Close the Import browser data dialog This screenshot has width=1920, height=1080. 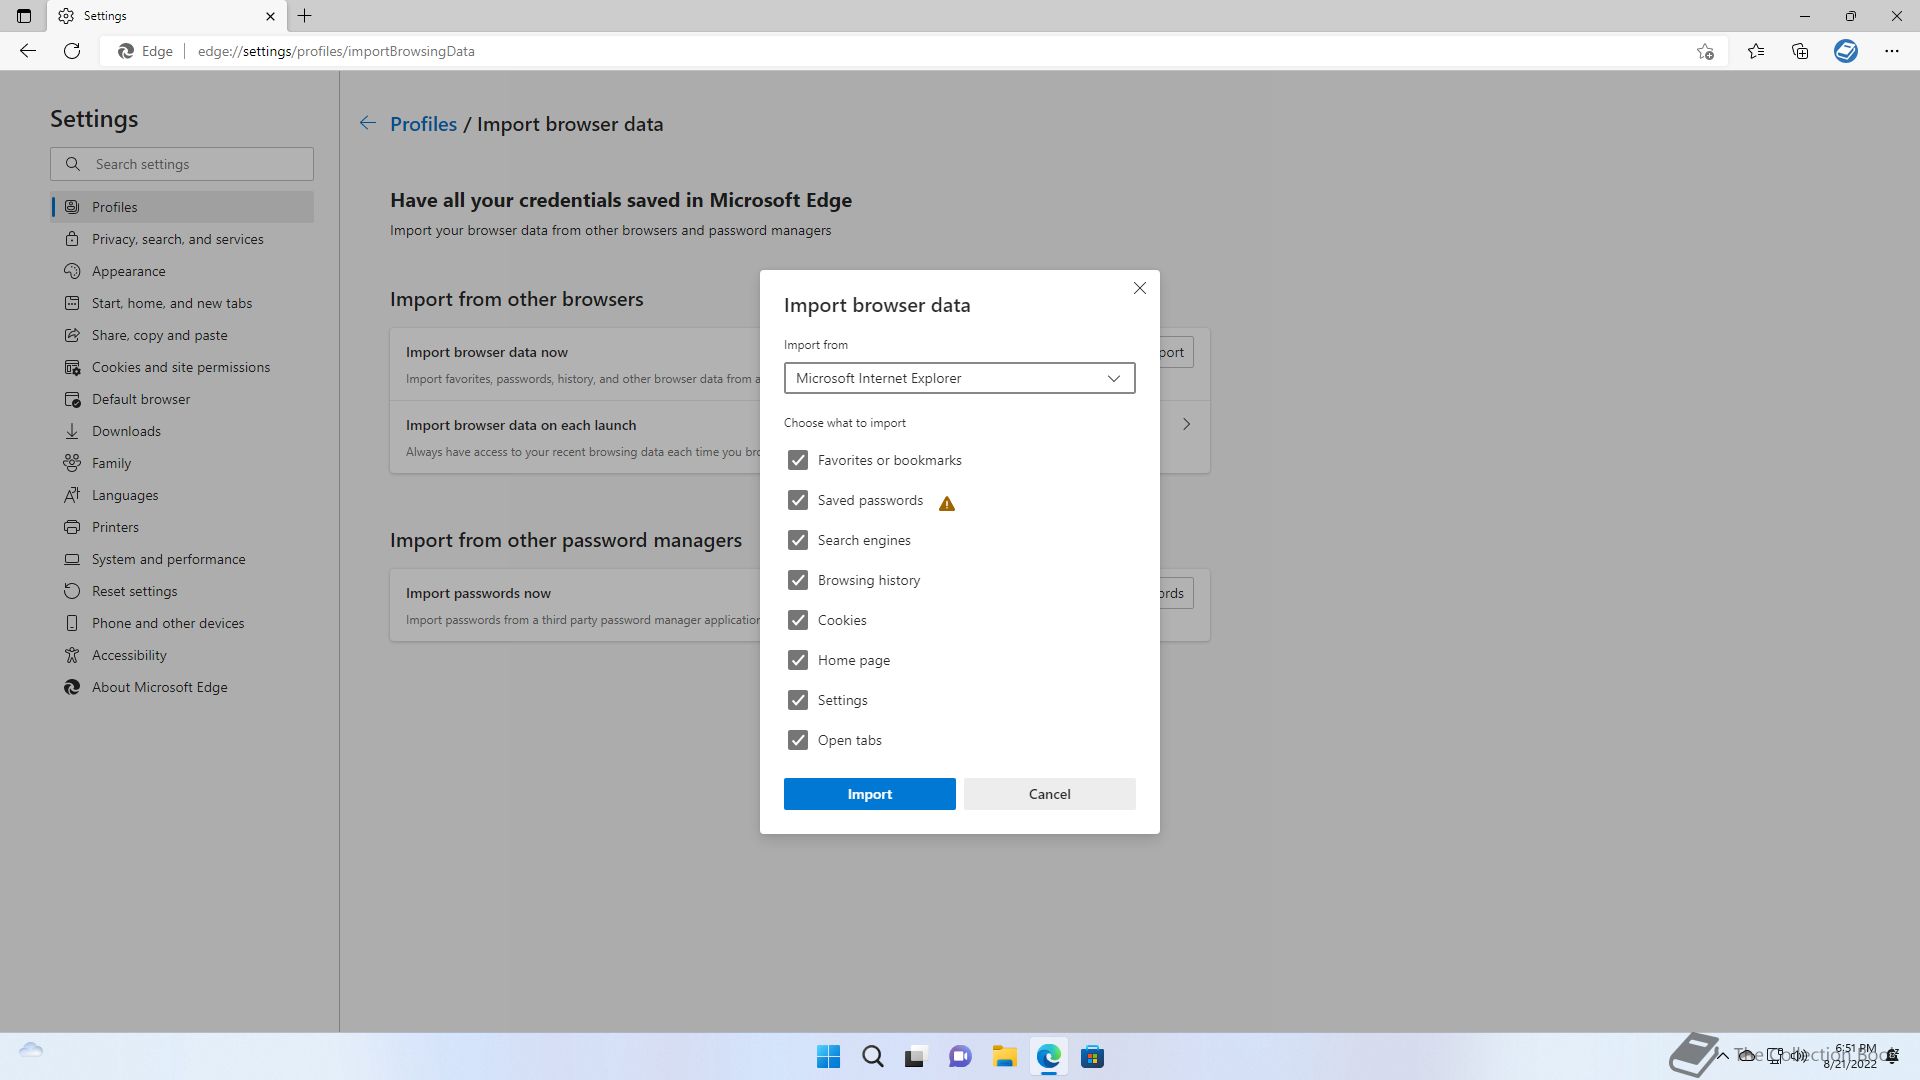[x=1140, y=288]
